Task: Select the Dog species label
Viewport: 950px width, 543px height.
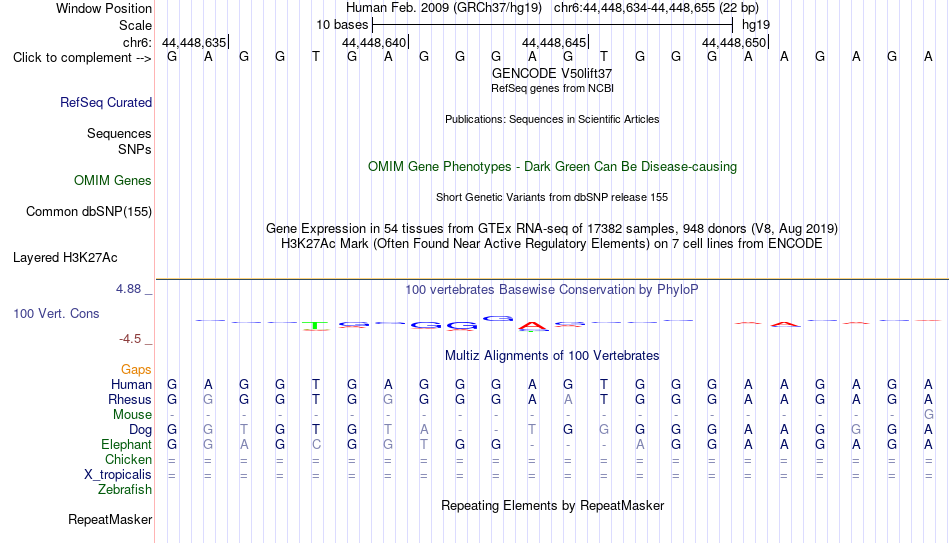Action: click(140, 430)
